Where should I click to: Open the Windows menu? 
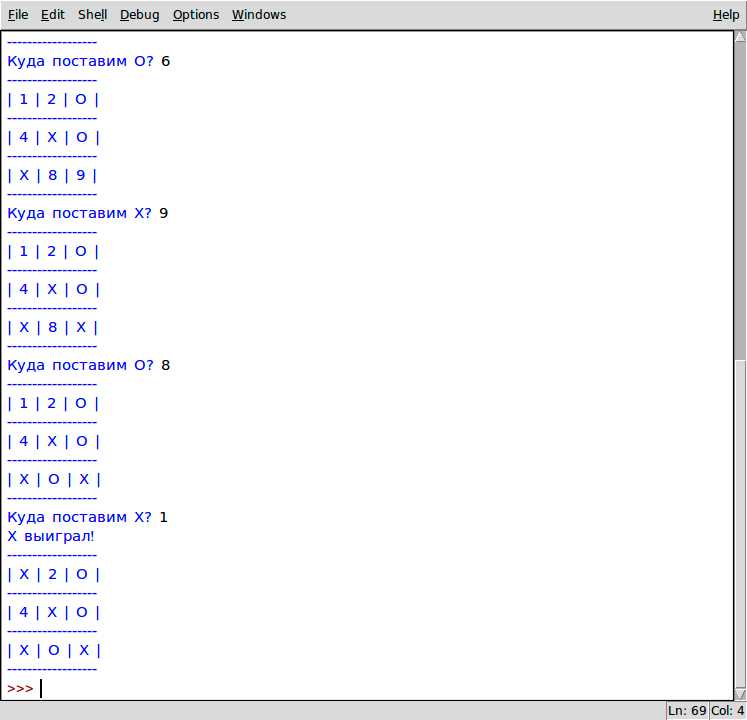tap(259, 15)
